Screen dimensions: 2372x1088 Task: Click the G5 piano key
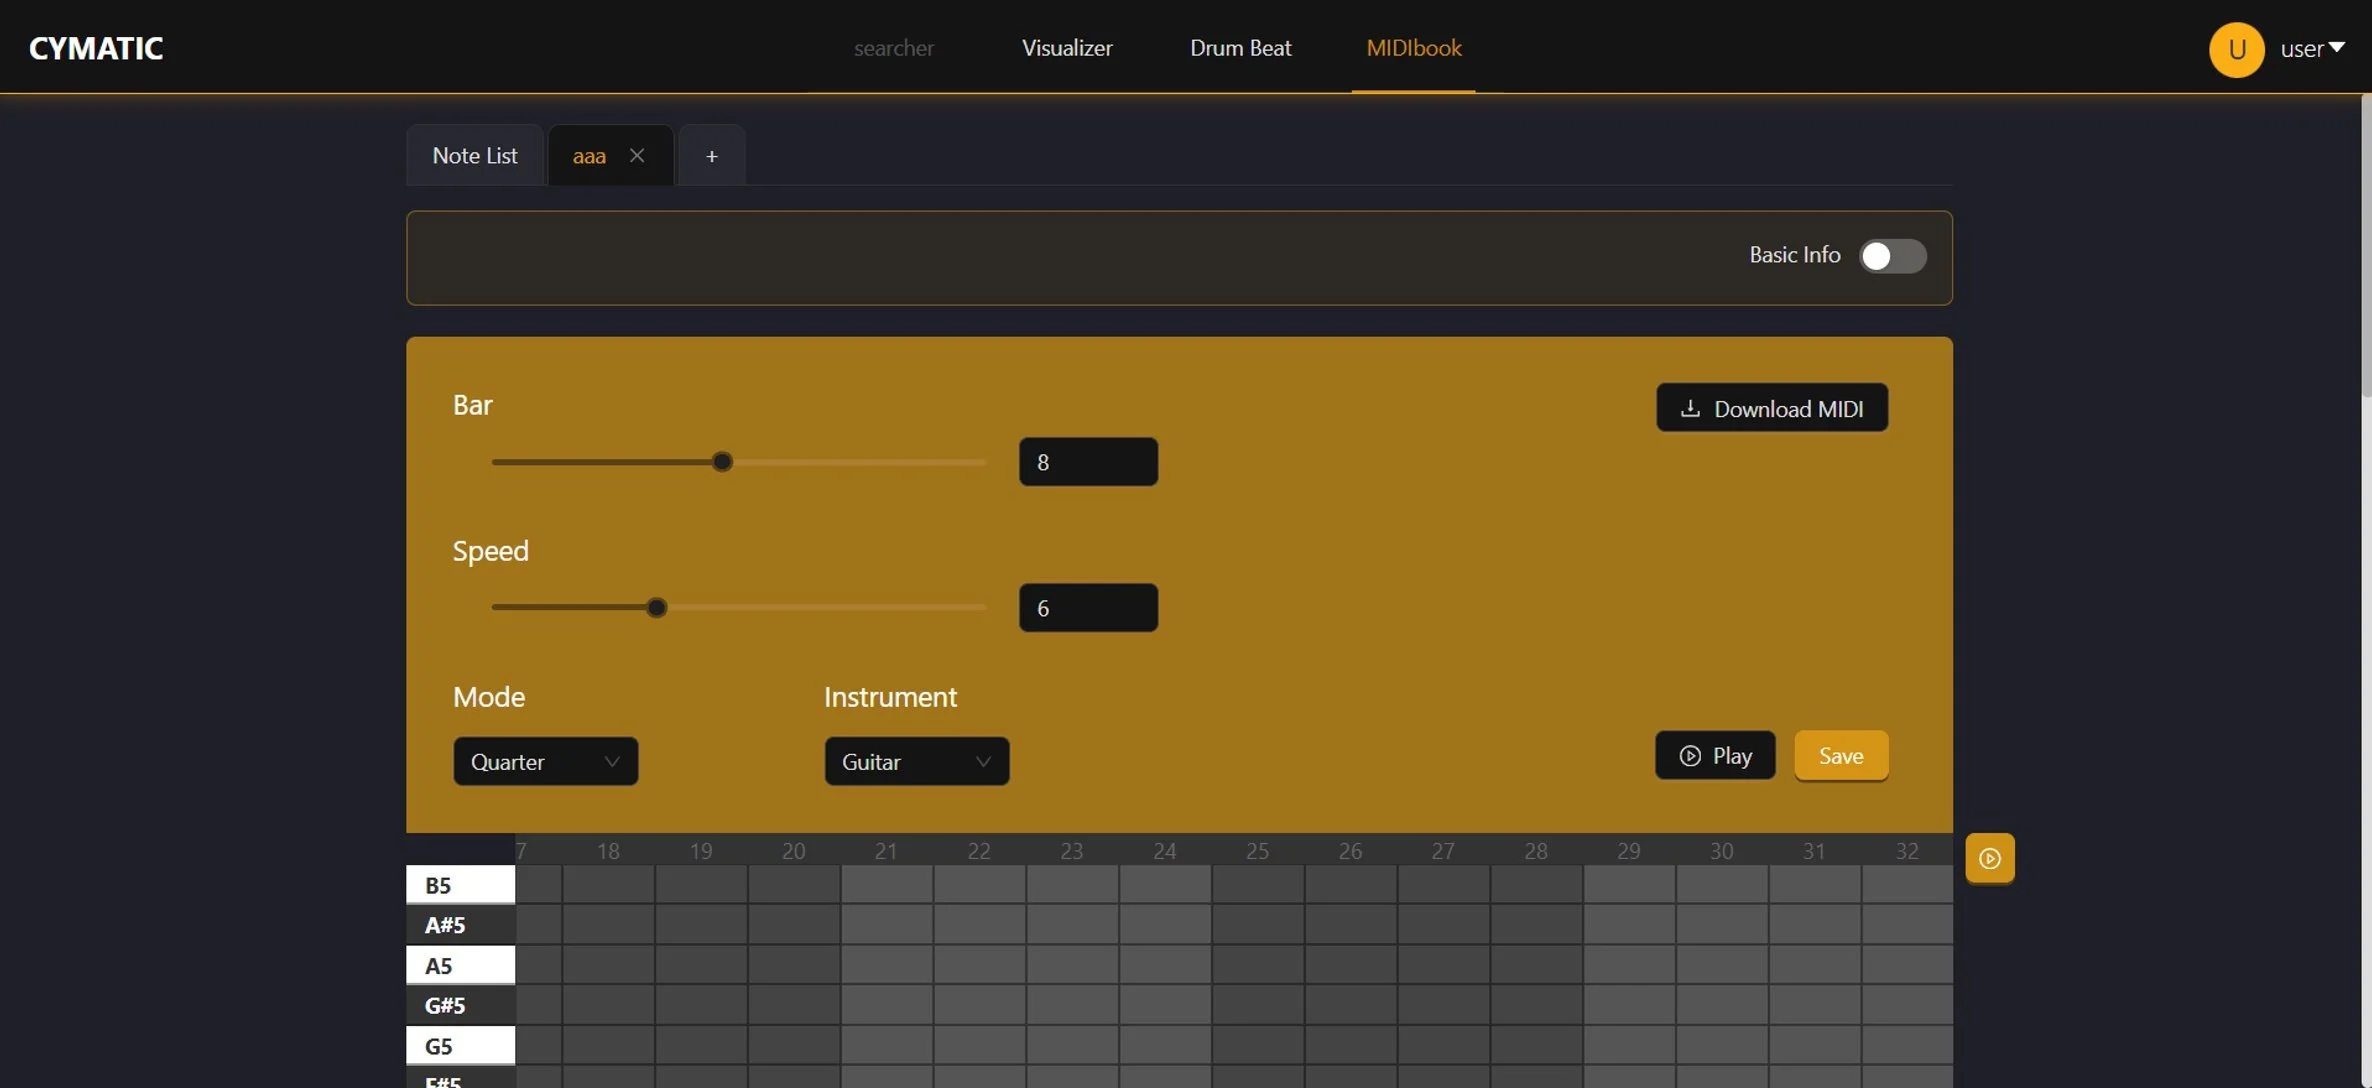pos(460,1045)
